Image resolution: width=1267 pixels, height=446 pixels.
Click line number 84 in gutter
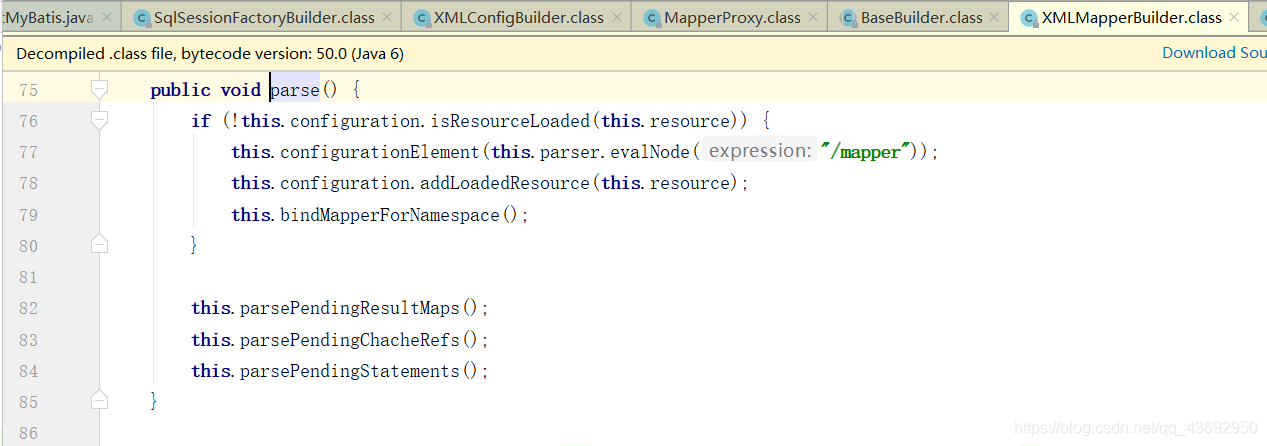click(x=28, y=371)
